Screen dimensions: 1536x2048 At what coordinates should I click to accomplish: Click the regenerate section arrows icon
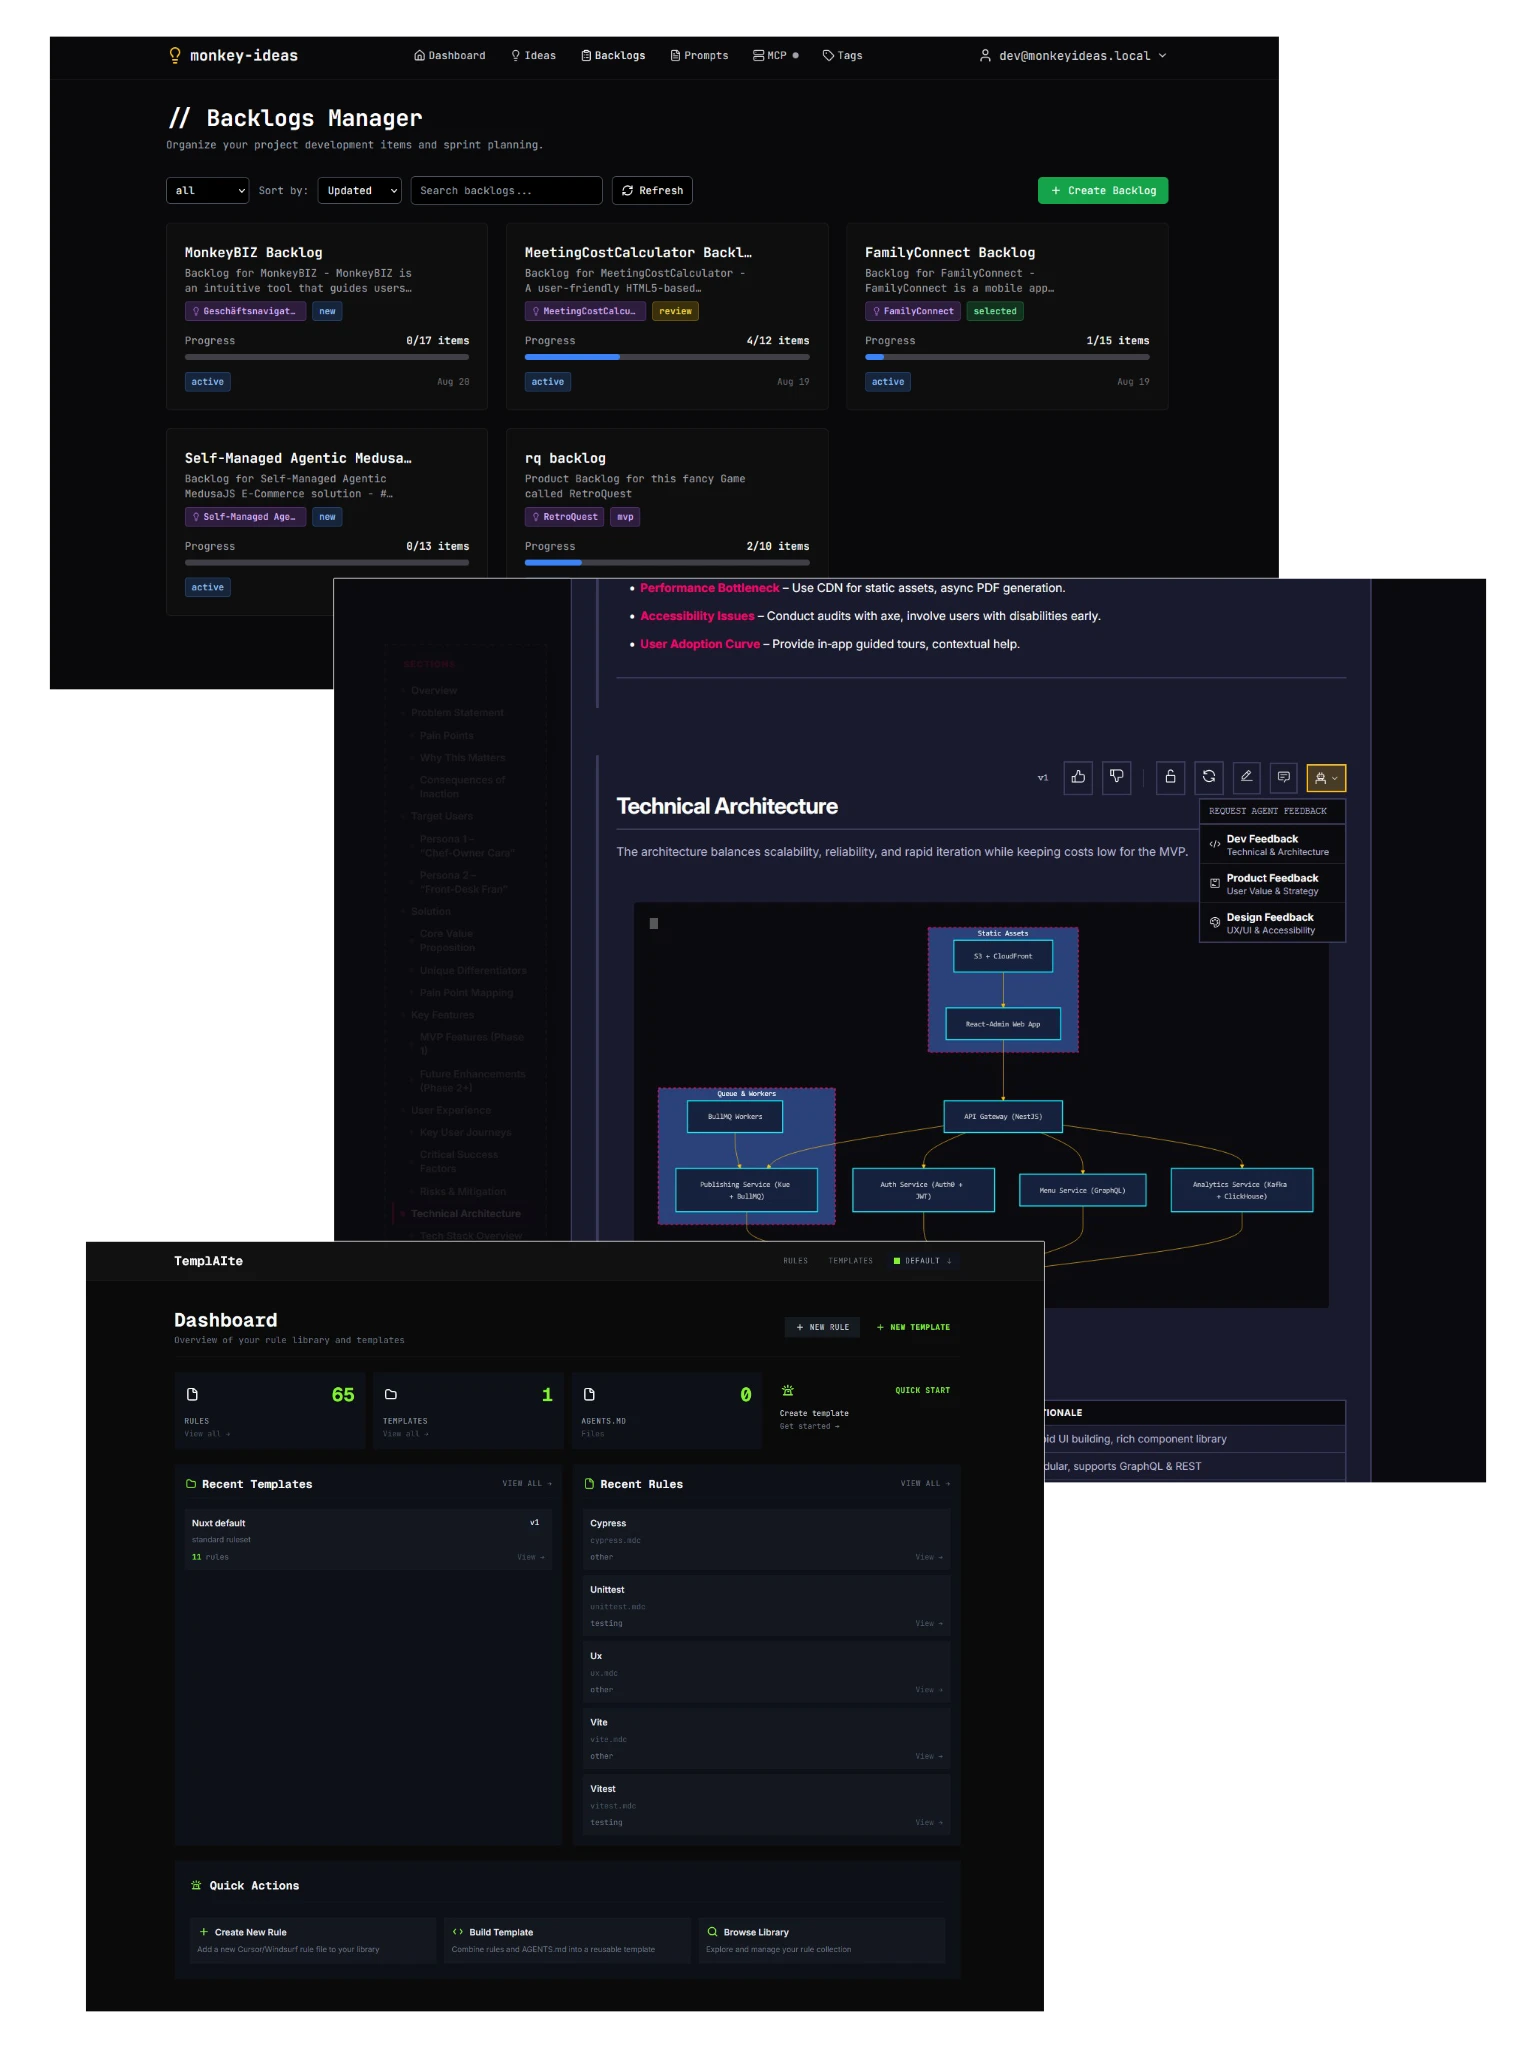[x=1208, y=777]
